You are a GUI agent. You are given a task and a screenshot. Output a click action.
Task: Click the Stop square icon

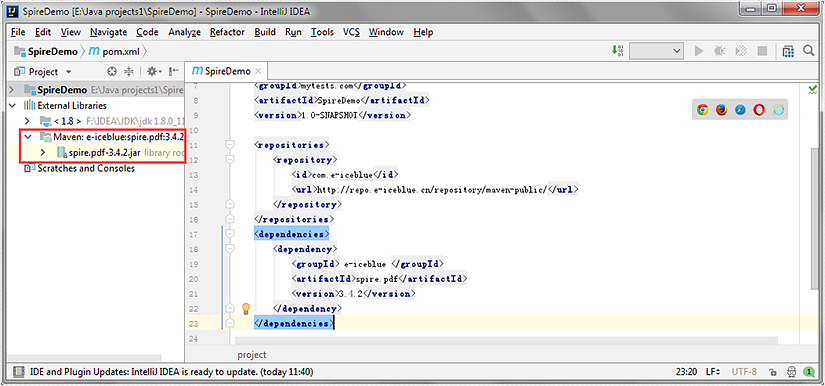762,51
